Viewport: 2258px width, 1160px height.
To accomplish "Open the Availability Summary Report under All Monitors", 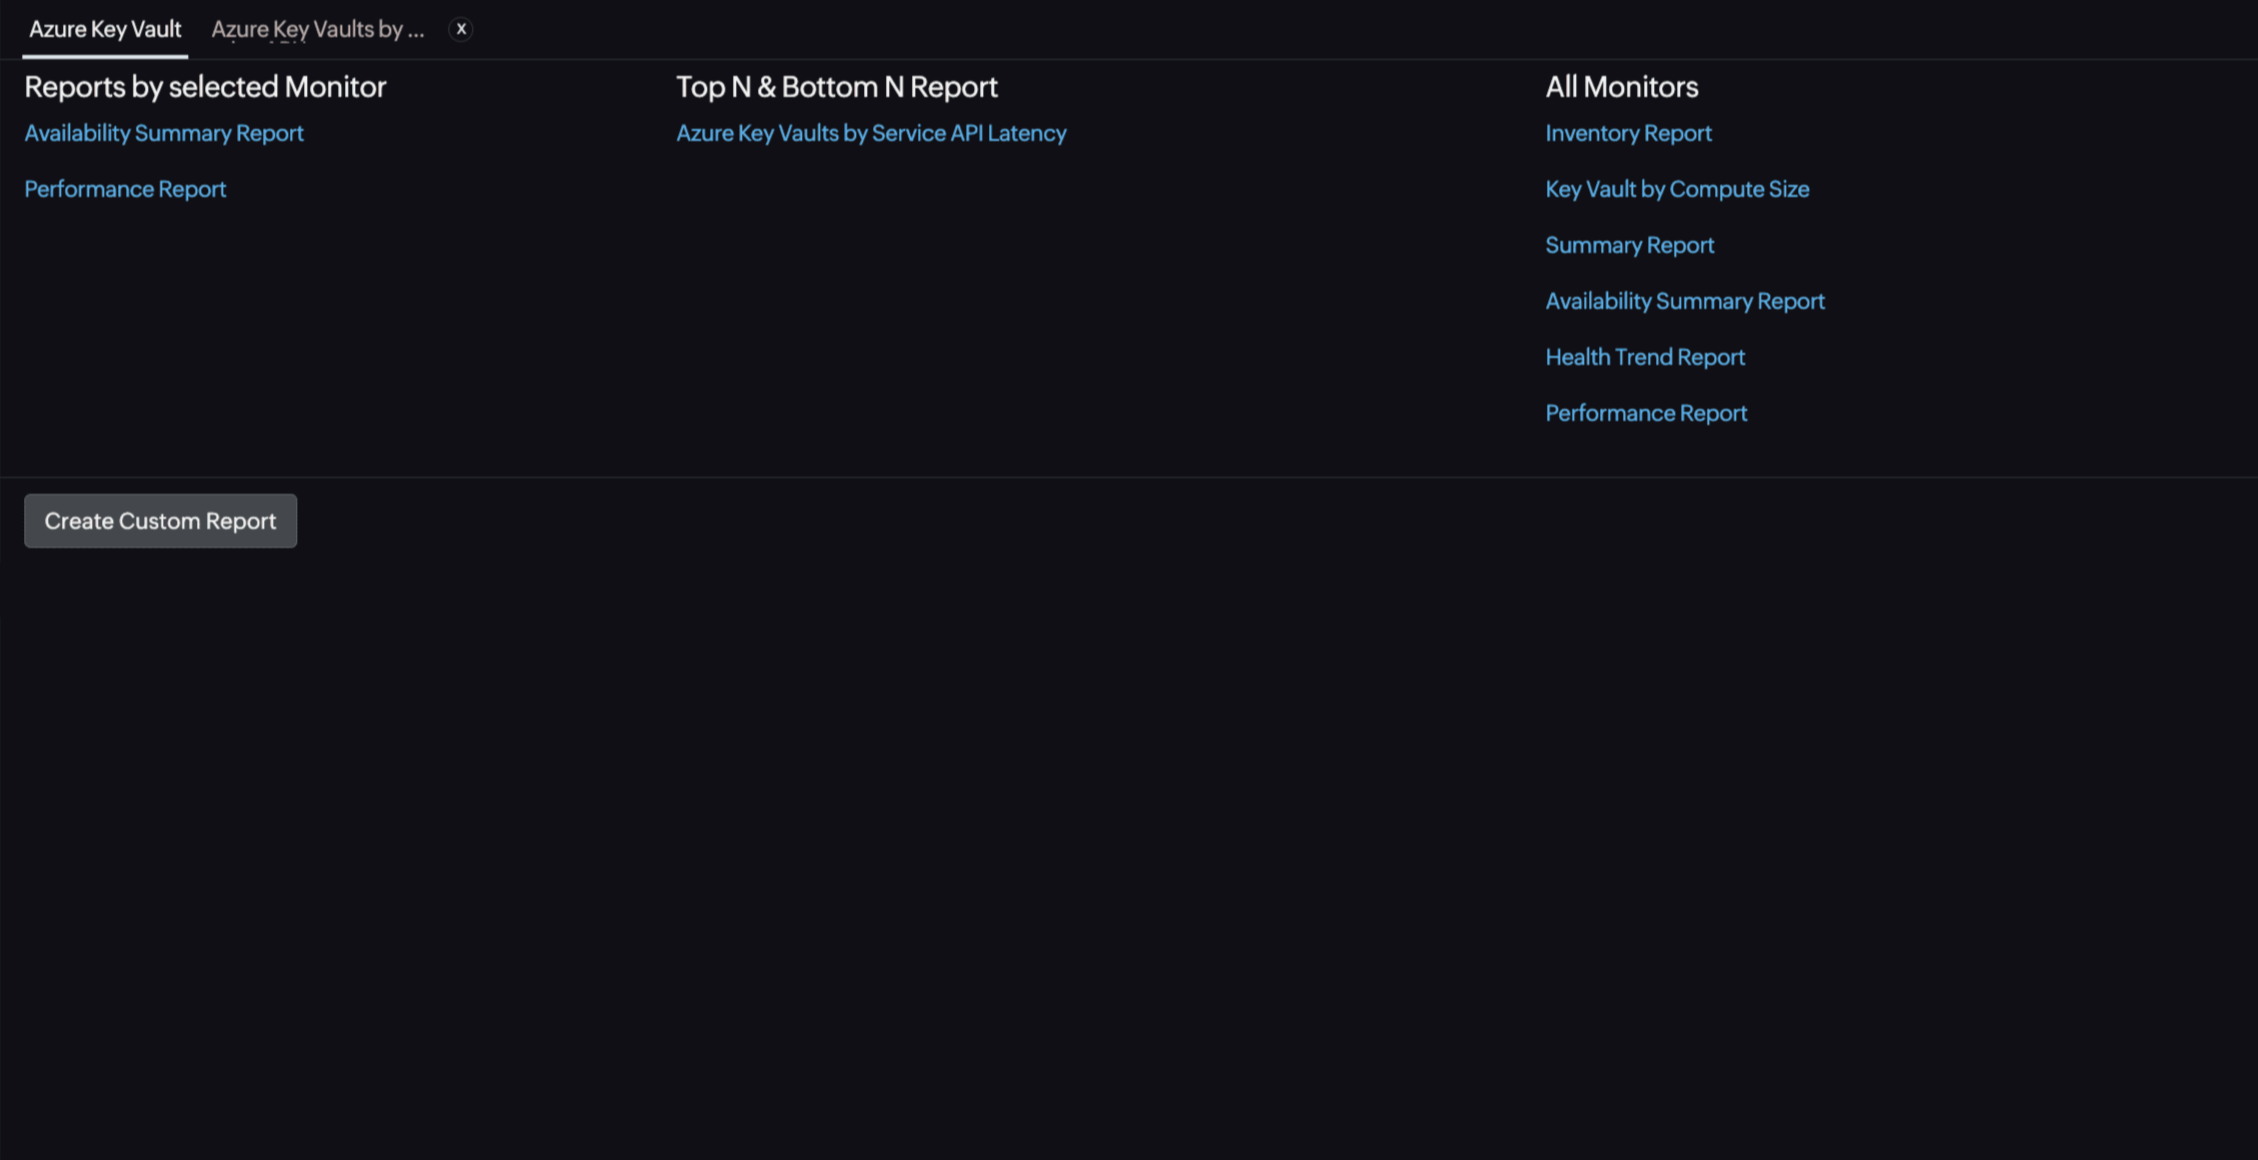I will pos(1685,300).
